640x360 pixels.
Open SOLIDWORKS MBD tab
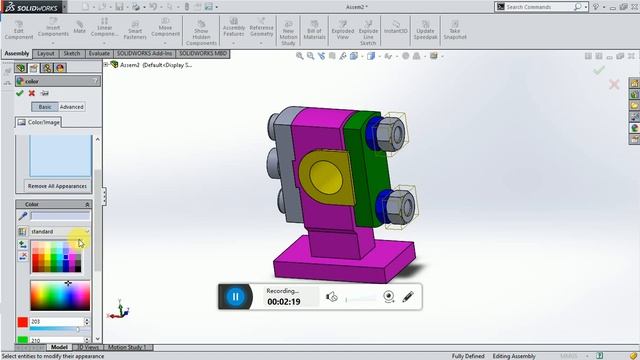[x=203, y=53]
